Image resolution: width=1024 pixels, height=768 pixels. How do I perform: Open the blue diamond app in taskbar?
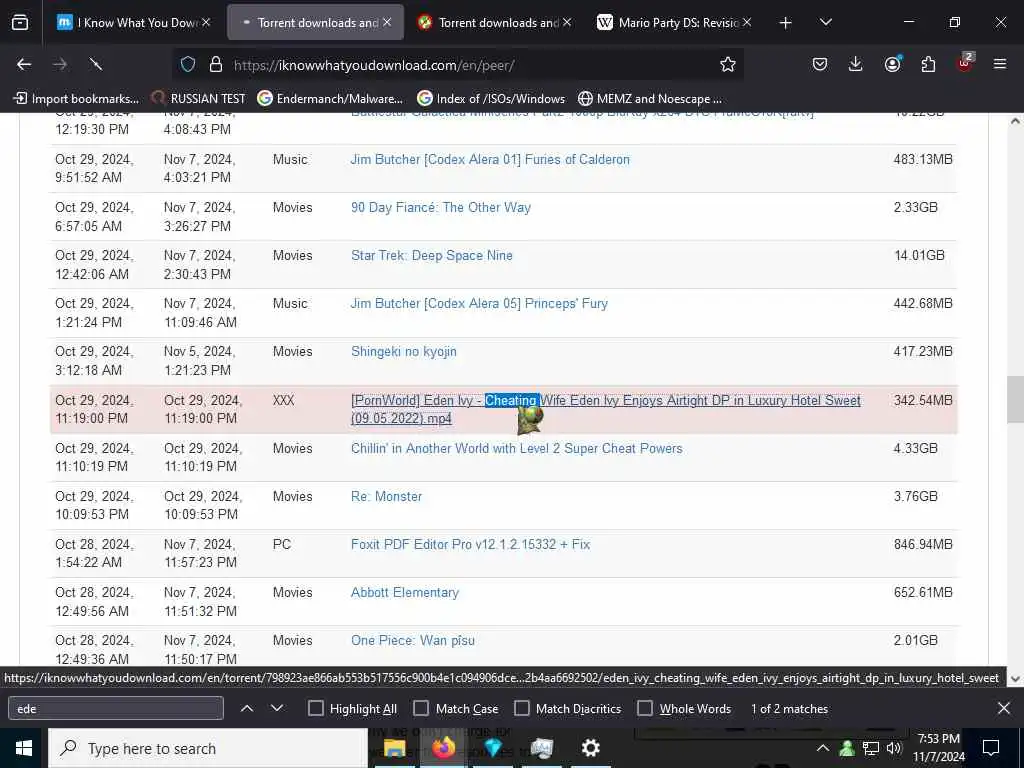493,748
